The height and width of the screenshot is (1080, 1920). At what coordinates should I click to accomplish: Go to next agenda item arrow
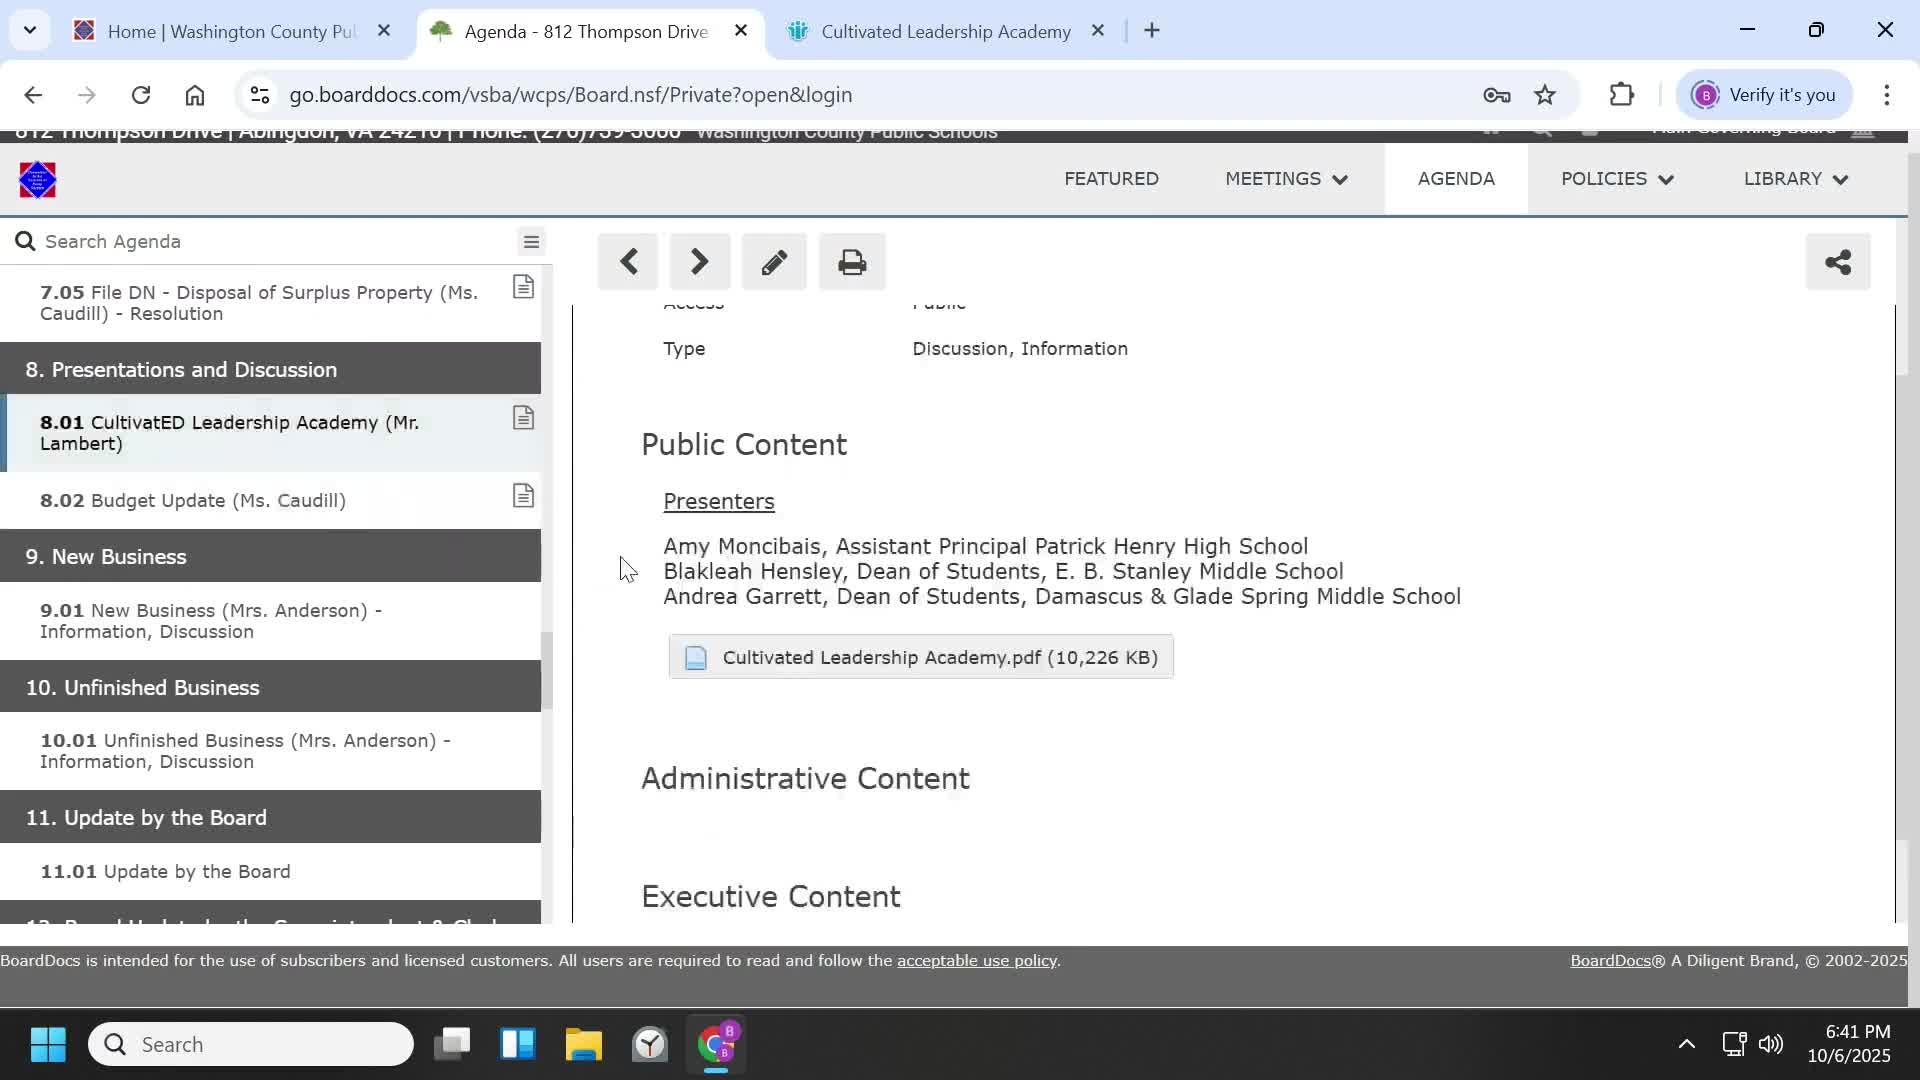tap(700, 263)
